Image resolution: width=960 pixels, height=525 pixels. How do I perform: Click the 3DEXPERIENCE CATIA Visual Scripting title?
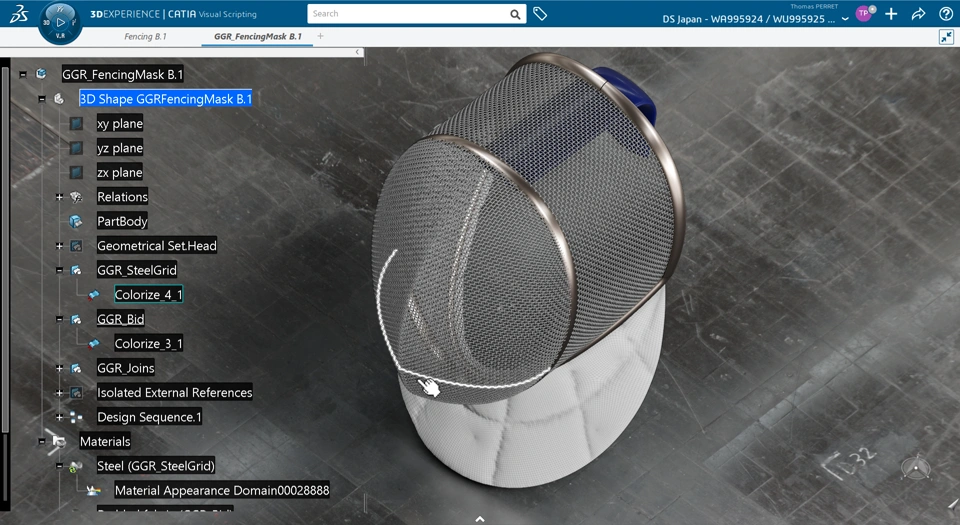coord(173,14)
